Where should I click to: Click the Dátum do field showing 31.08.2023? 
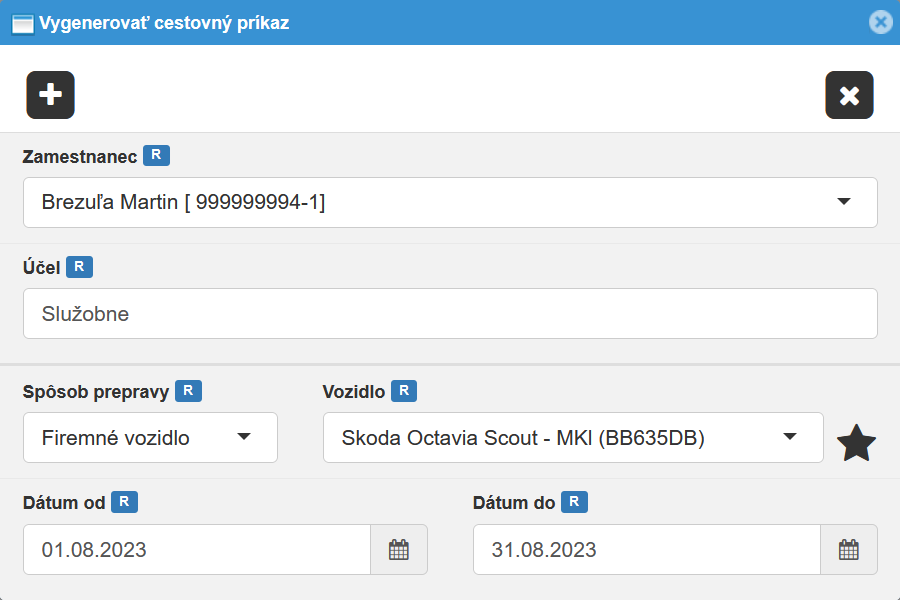tap(647, 549)
